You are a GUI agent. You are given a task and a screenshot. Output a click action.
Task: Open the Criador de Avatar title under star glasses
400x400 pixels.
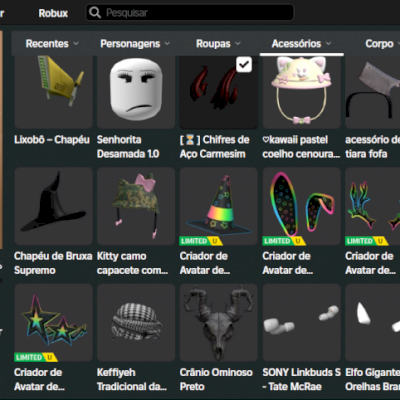39,379
